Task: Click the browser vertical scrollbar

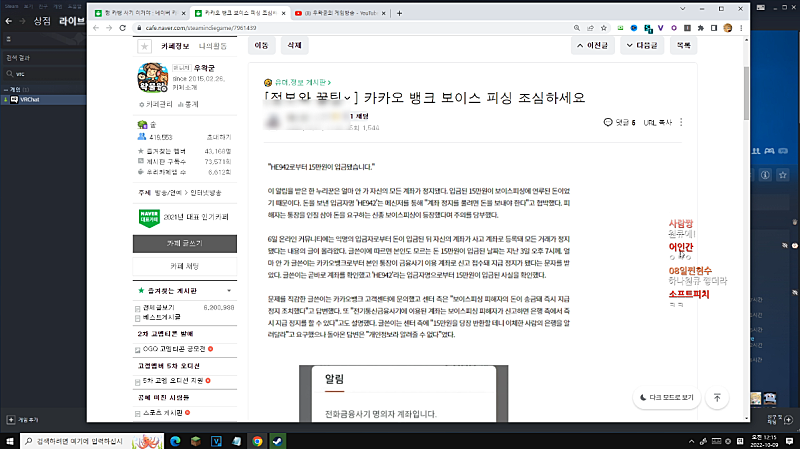Action: point(746,93)
